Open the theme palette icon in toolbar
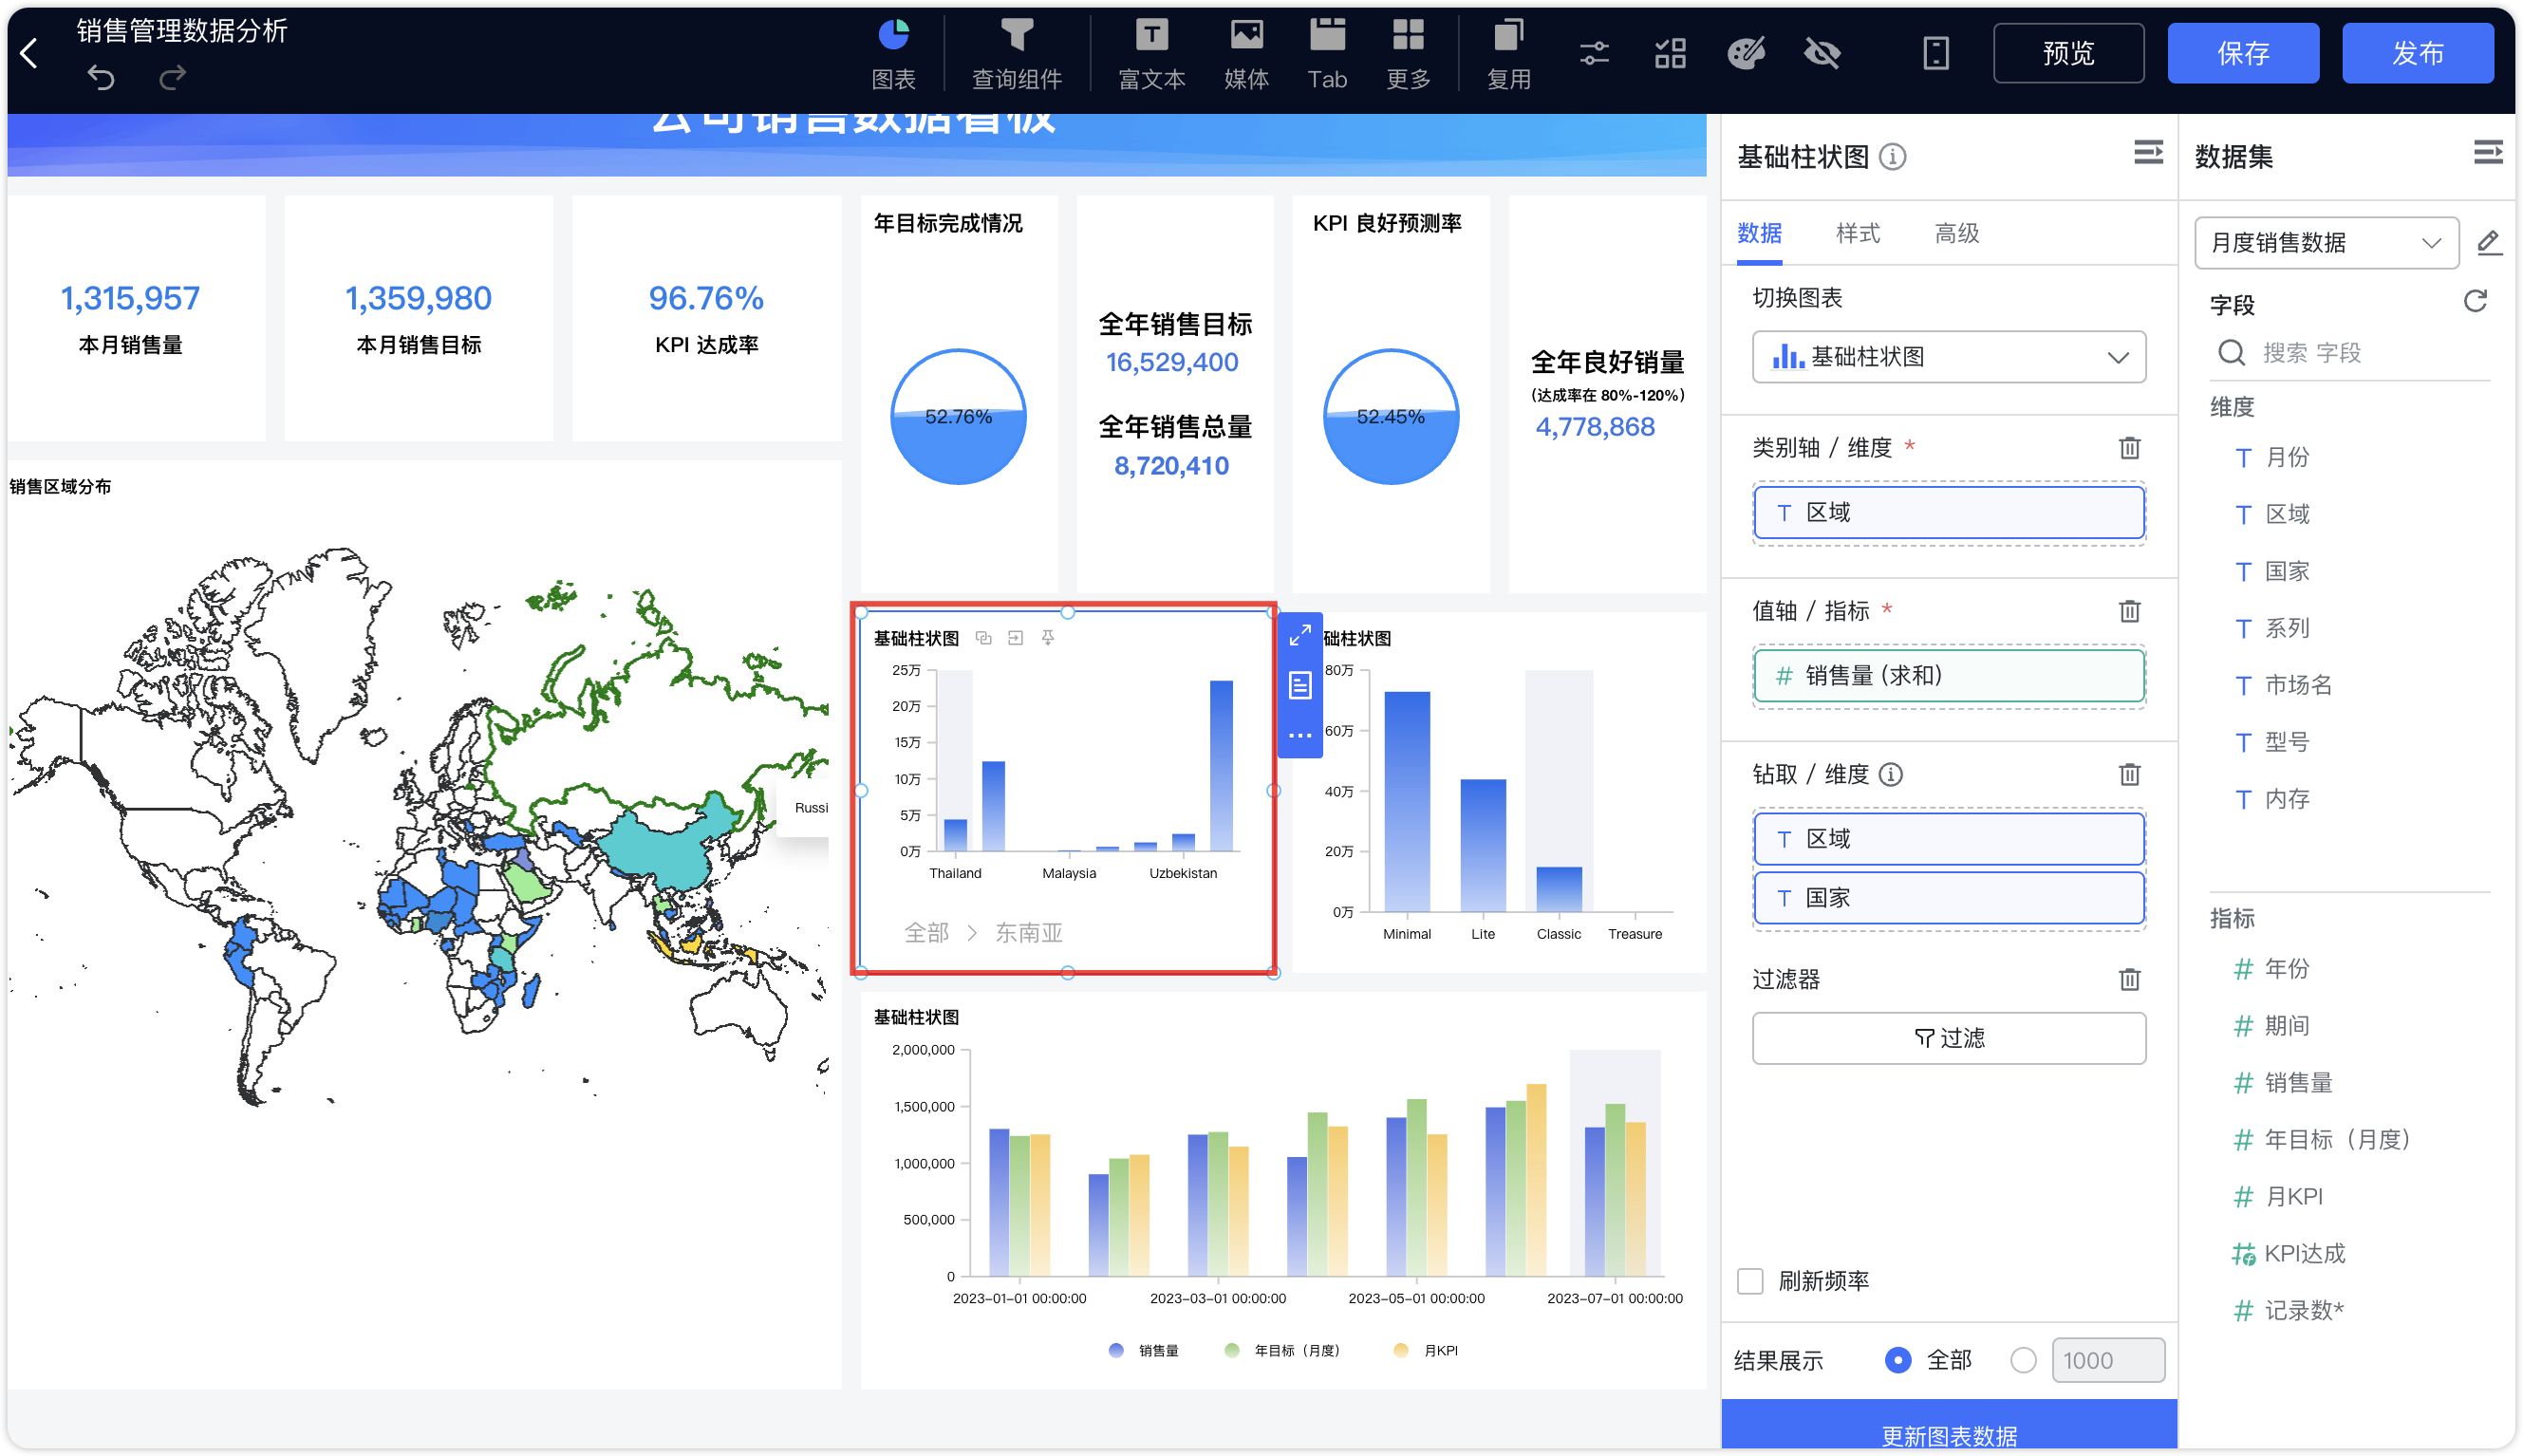This screenshot has width=2523, height=1456. (1746, 53)
